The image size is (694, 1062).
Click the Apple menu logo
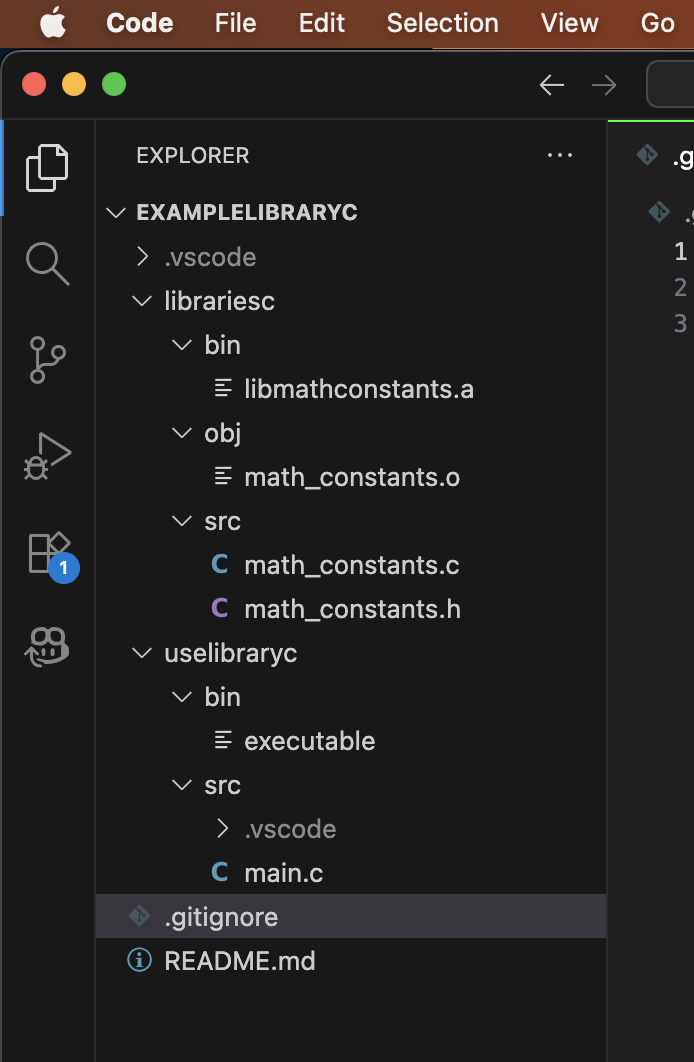(53, 23)
